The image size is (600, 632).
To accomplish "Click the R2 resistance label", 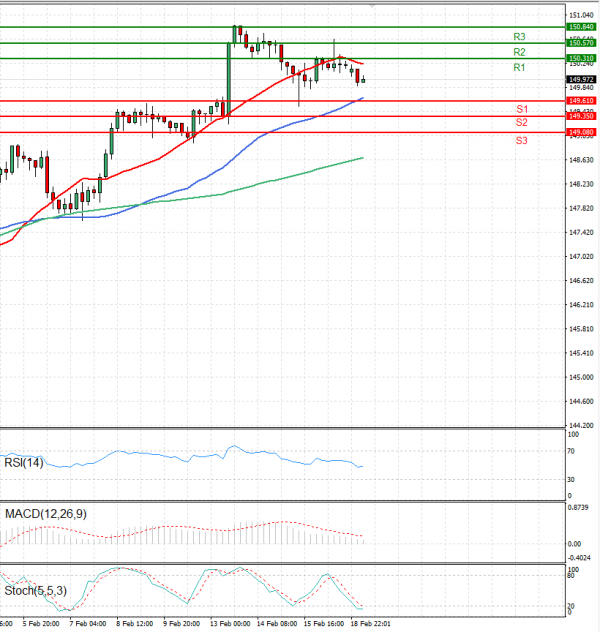I will tap(519, 52).
